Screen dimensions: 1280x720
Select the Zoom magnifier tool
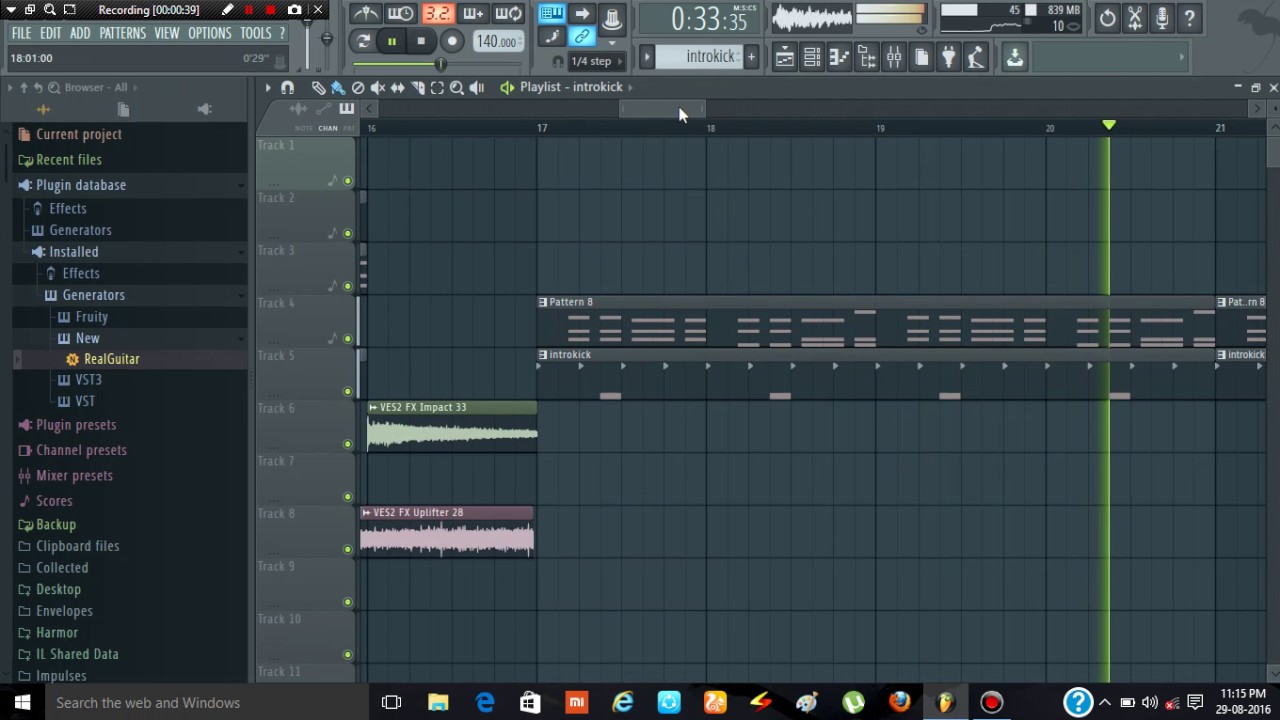click(x=457, y=87)
